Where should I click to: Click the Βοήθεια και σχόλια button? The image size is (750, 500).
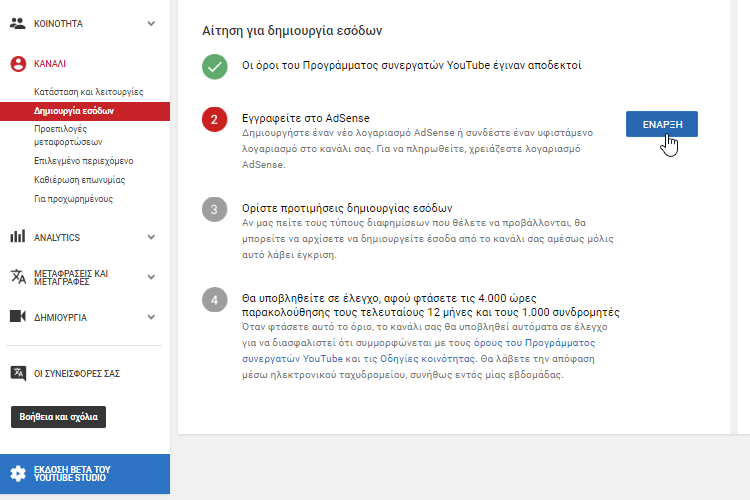click(x=58, y=417)
